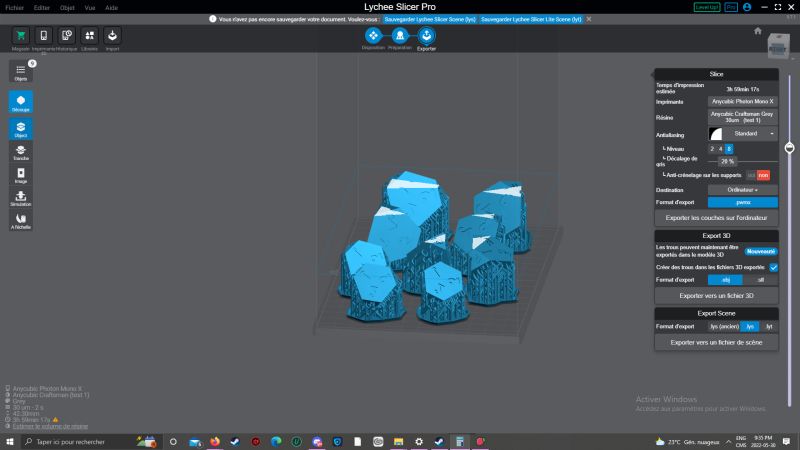Screen dimensions: 800x450
Task: Open the Vue menu
Action: [x=90, y=8]
